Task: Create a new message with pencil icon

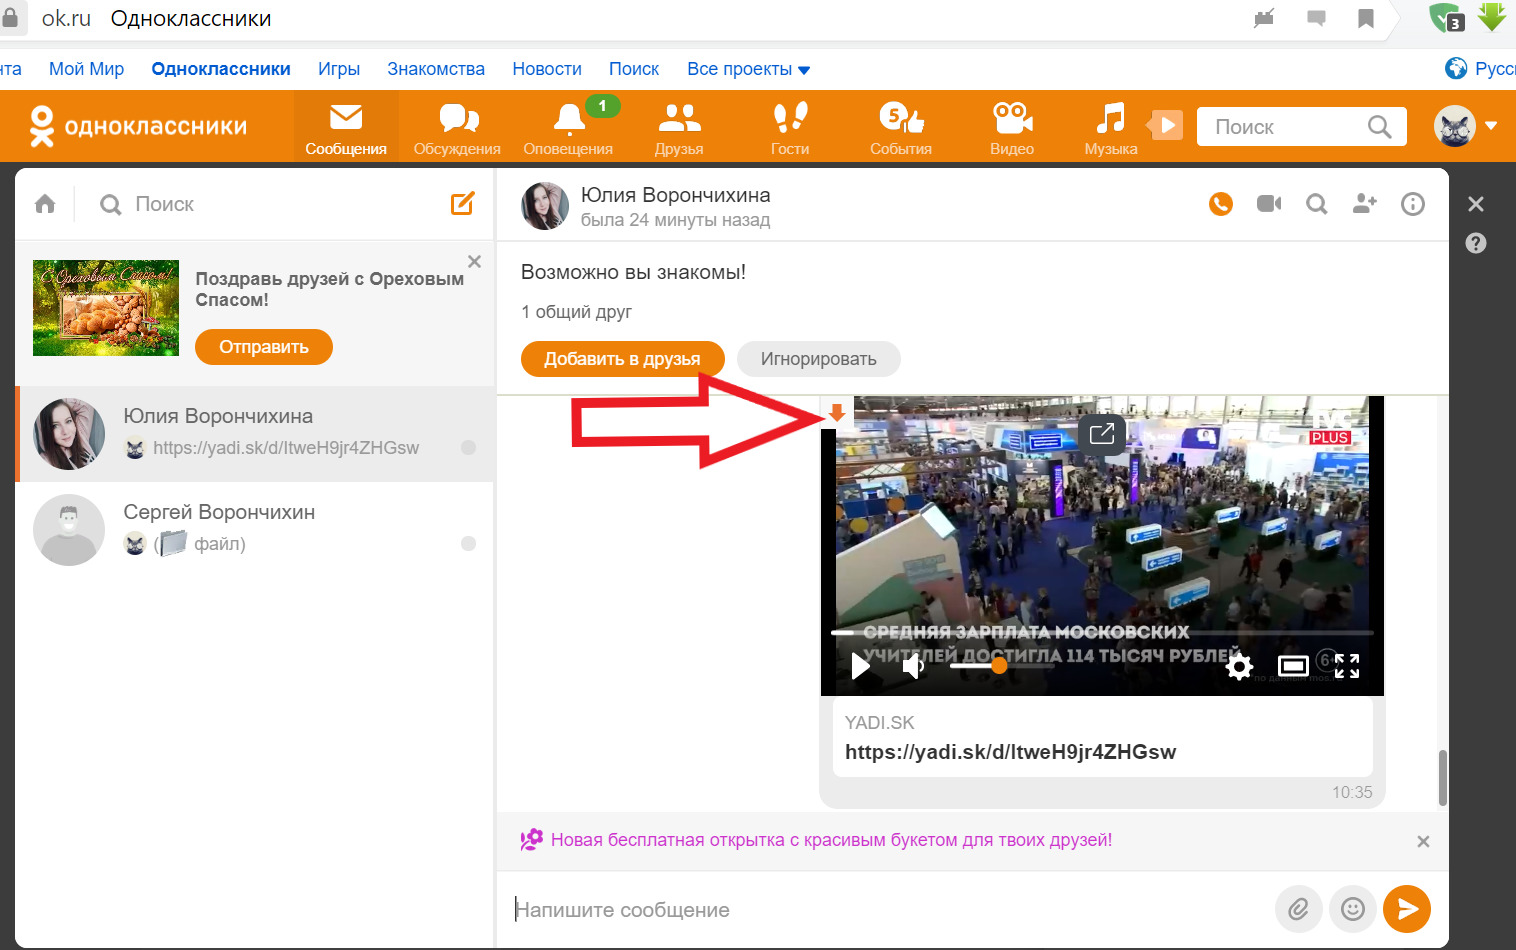Action: pyautogui.click(x=462, y=204)
